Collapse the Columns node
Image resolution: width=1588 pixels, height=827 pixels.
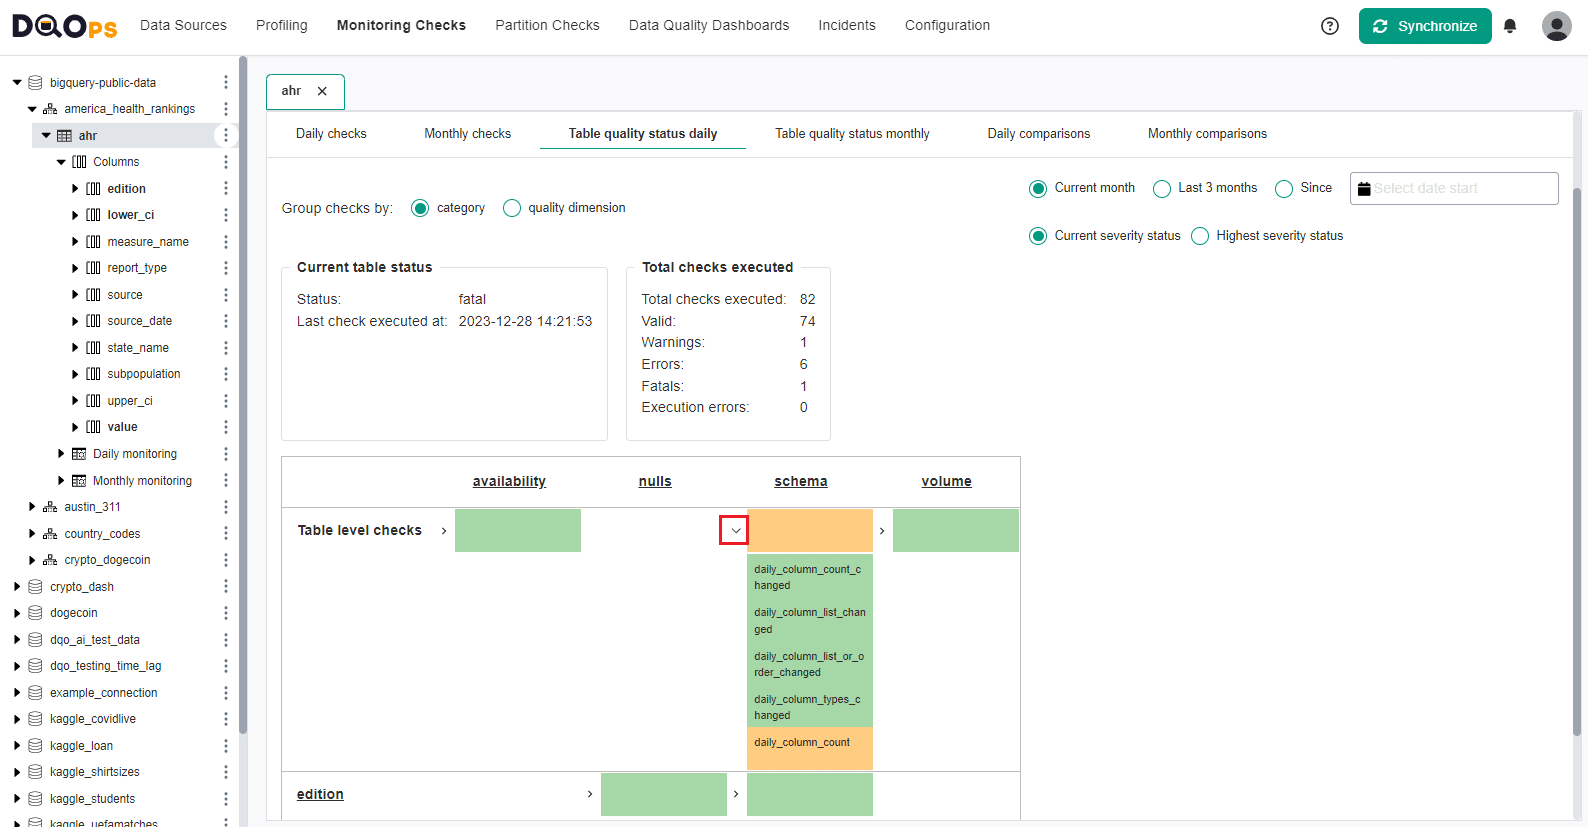pos(61,162)
